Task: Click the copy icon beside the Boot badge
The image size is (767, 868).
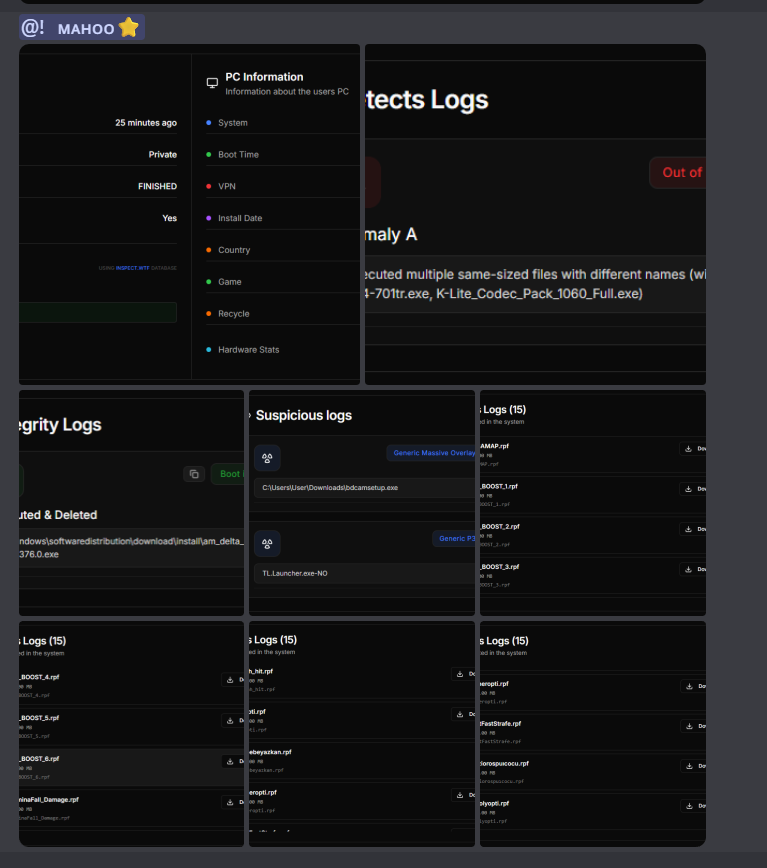Action: [x=194, y=474]
